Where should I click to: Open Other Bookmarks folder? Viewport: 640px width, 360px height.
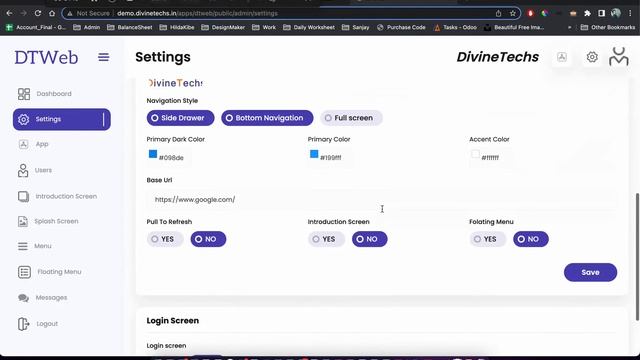click(x=608, y=27)
